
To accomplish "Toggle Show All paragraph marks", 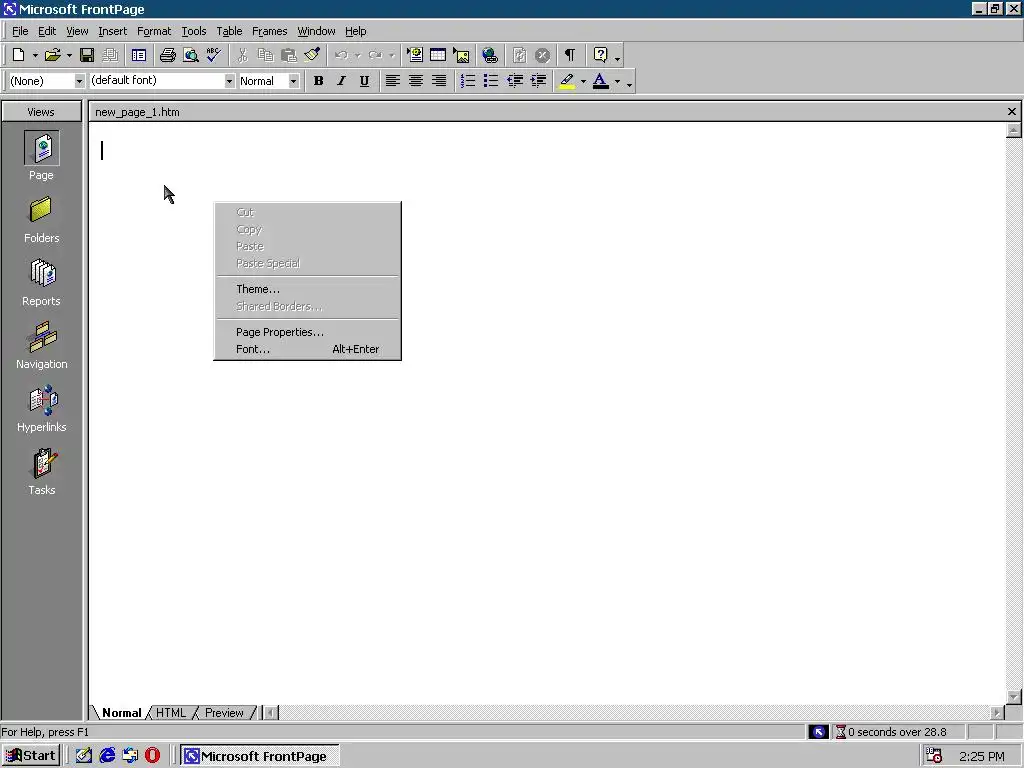I will pos(570,56).
